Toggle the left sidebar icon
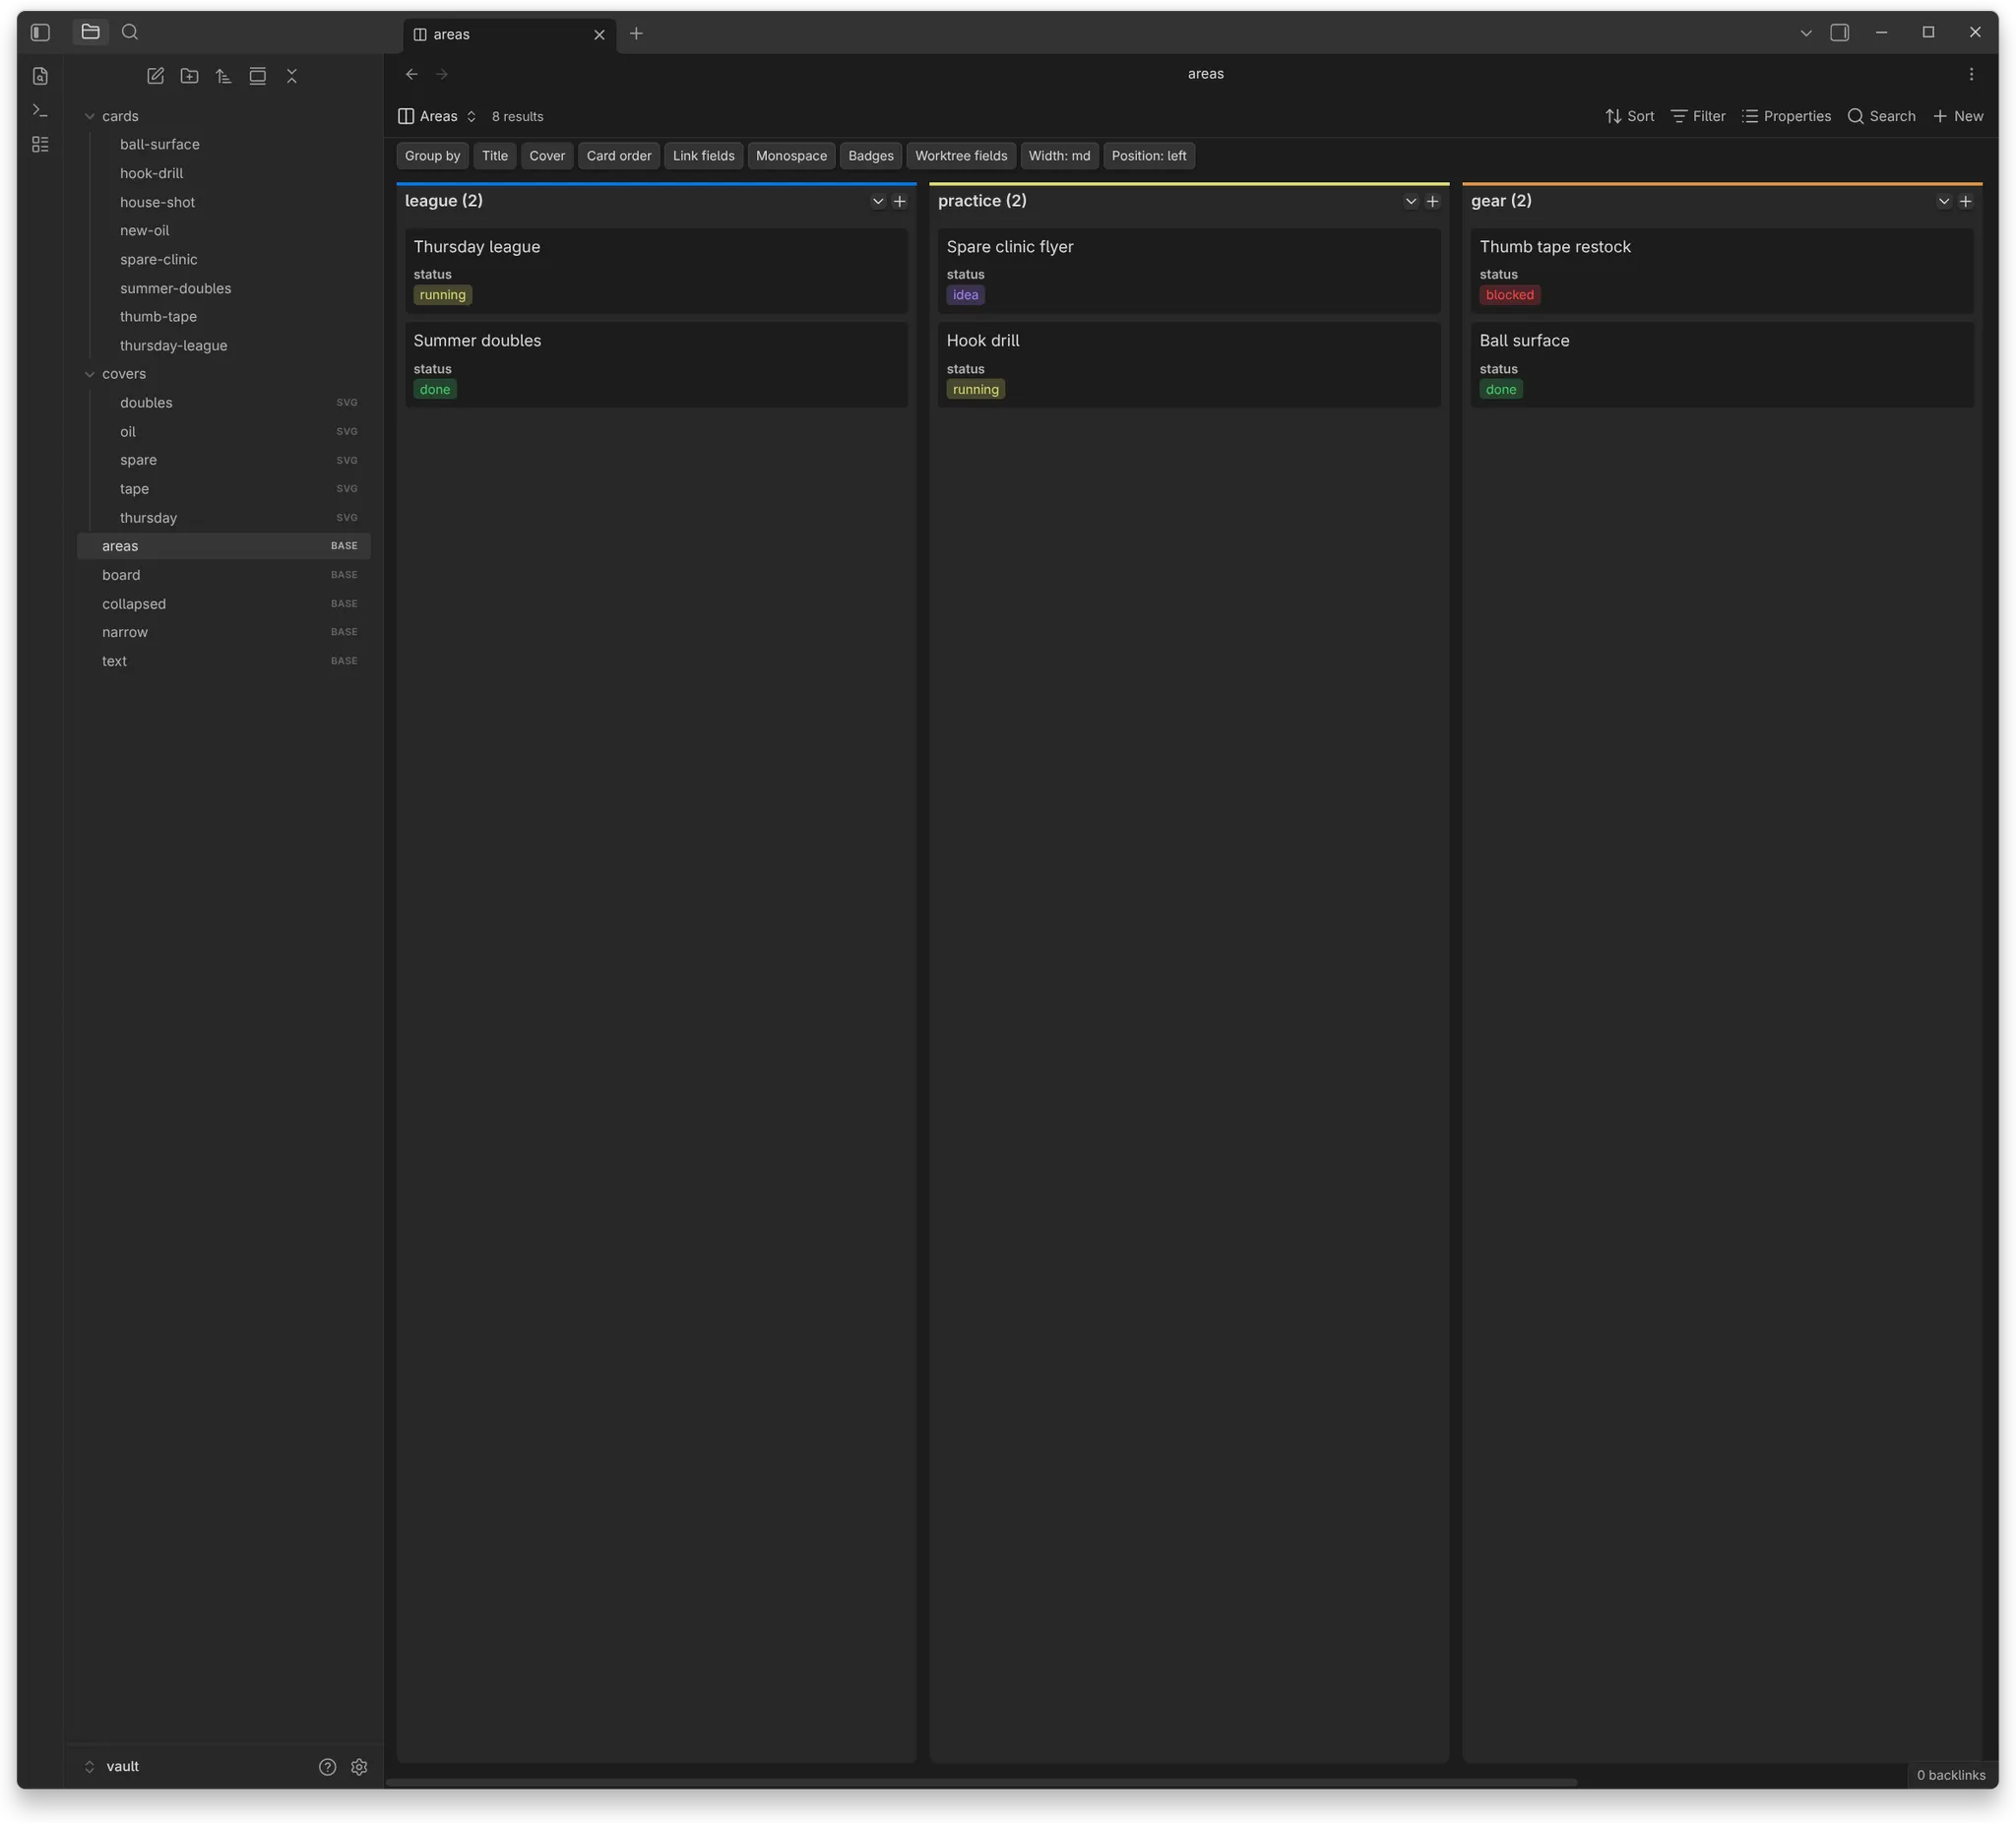Screen dimensions: 2016x1823 40,32
